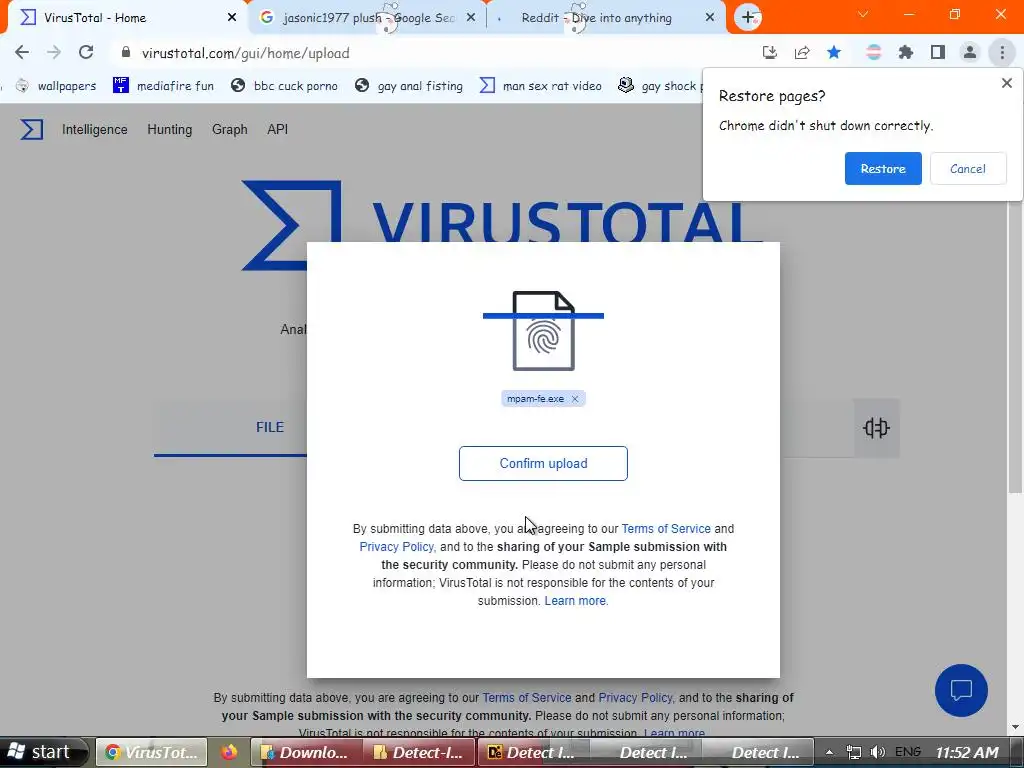Click the network tray icon
Image resolution: width=1024 pixels, height=768 pixels.
point(853,752)
